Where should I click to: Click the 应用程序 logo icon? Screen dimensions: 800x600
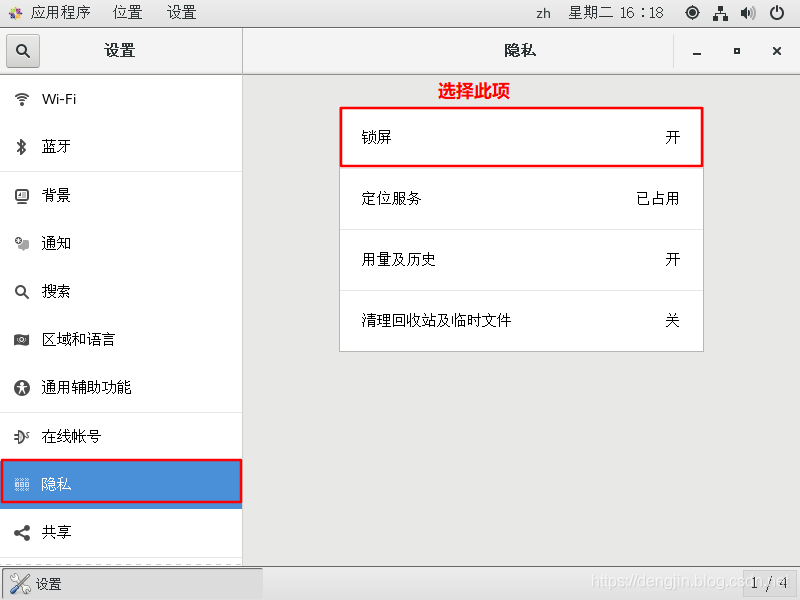(x=15, y=13)
